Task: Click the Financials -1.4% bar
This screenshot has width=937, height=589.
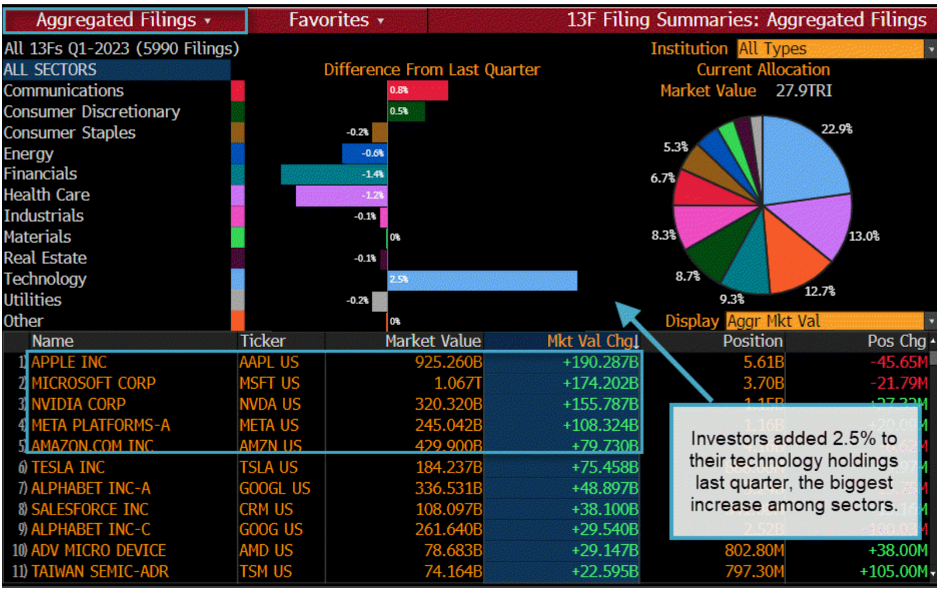Action: [x=334, y=174]
